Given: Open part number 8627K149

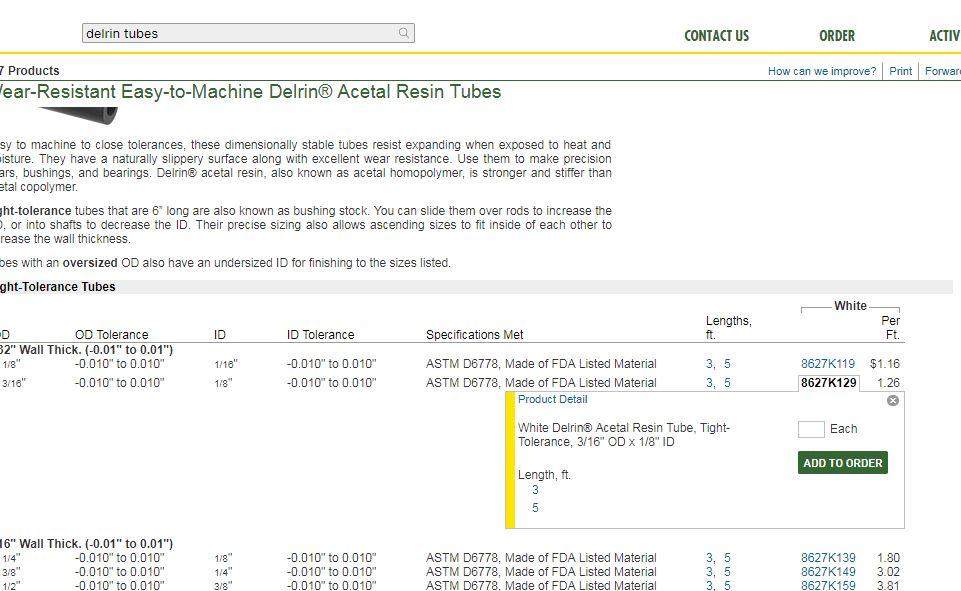Looking at the screenshot, I should pyautogui.click(x=828, y=572).
